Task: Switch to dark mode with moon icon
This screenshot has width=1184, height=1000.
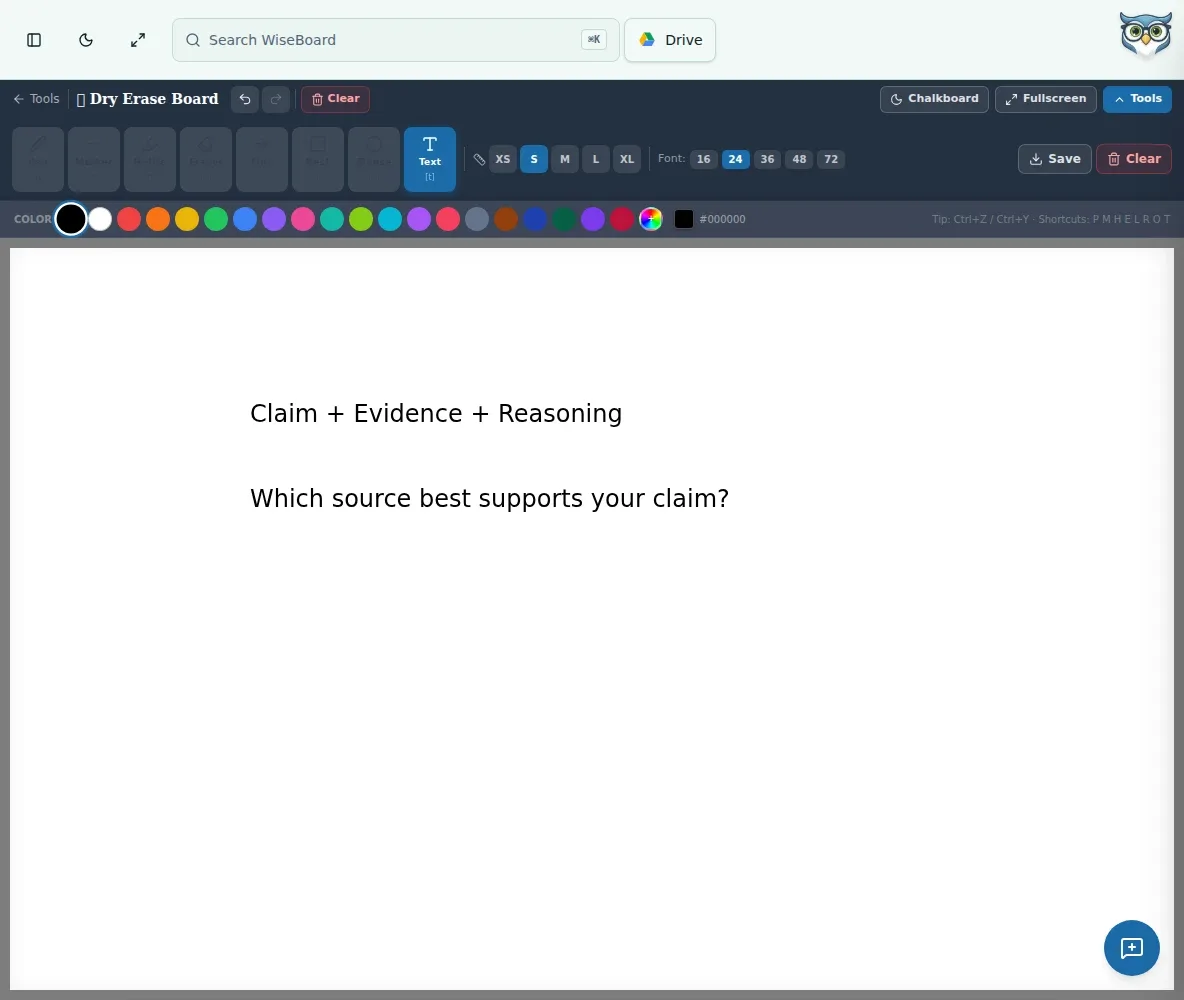Action: click(86, 40)
